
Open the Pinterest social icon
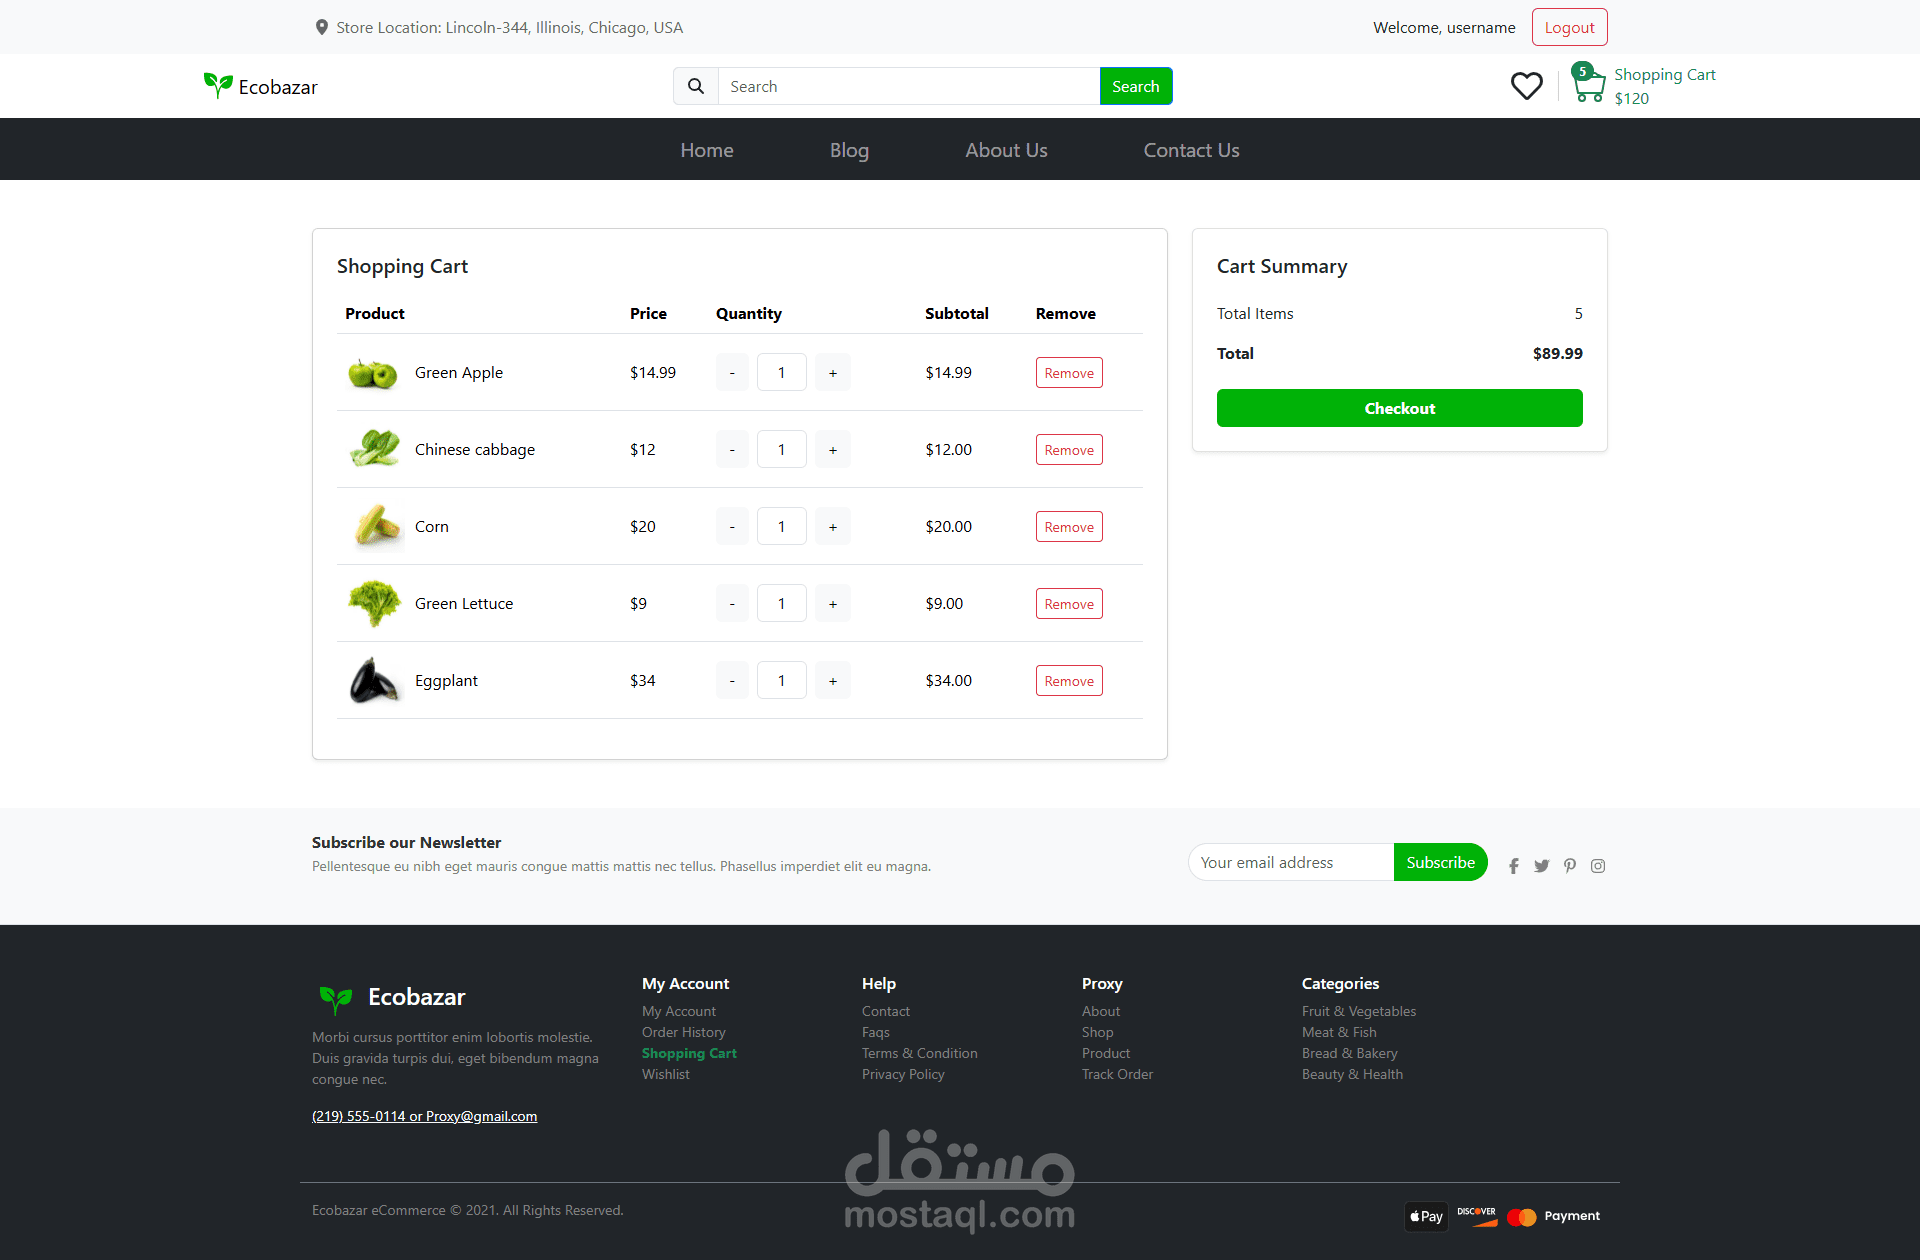(1570, 866)
